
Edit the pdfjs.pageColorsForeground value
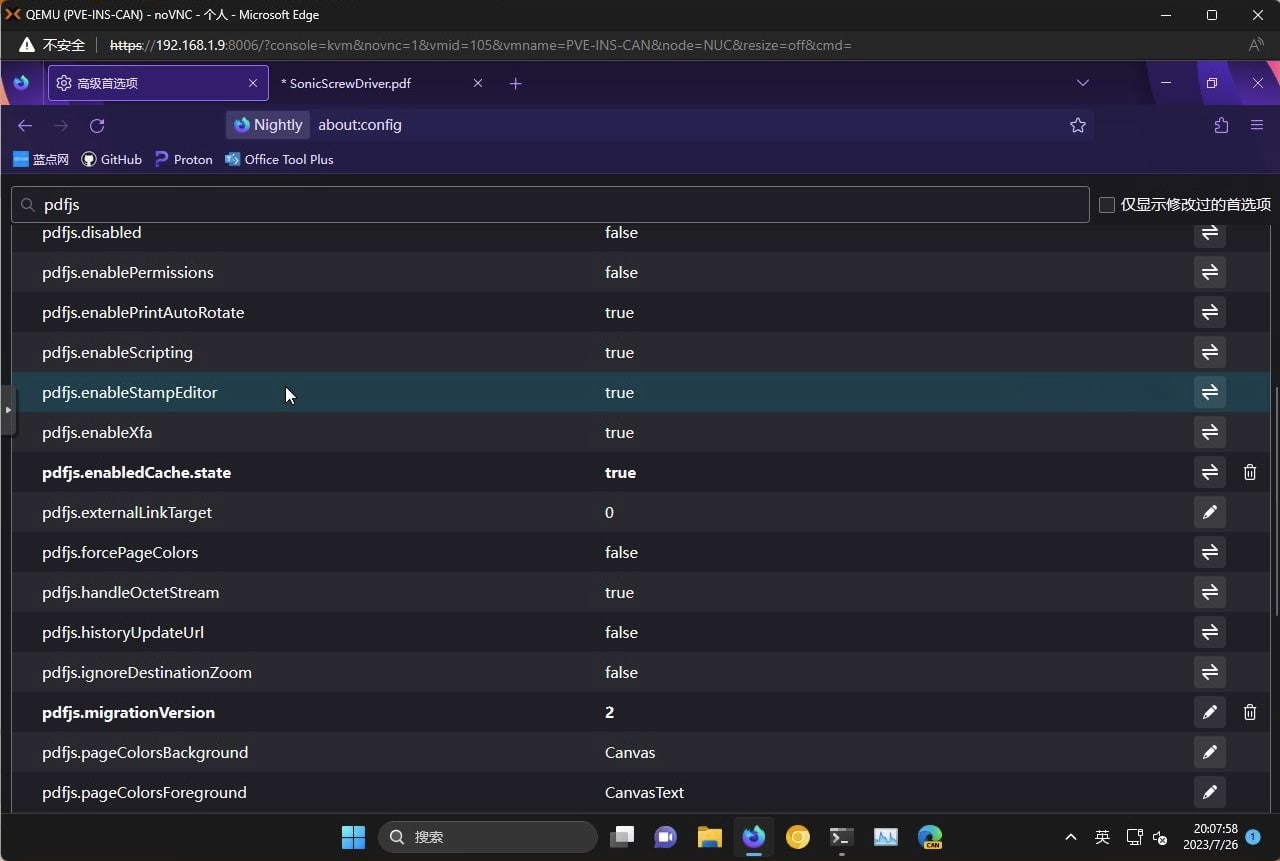coord(1209,792)
